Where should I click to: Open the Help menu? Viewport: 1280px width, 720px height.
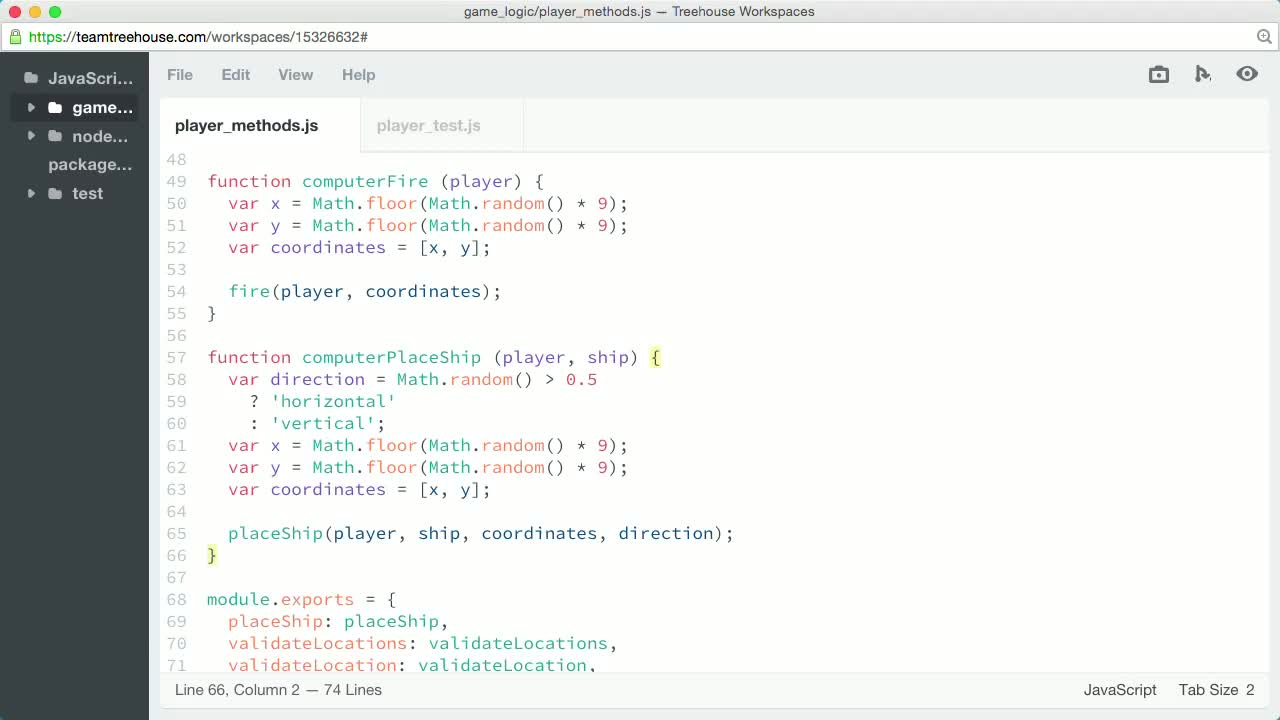(x=359, y=75)
